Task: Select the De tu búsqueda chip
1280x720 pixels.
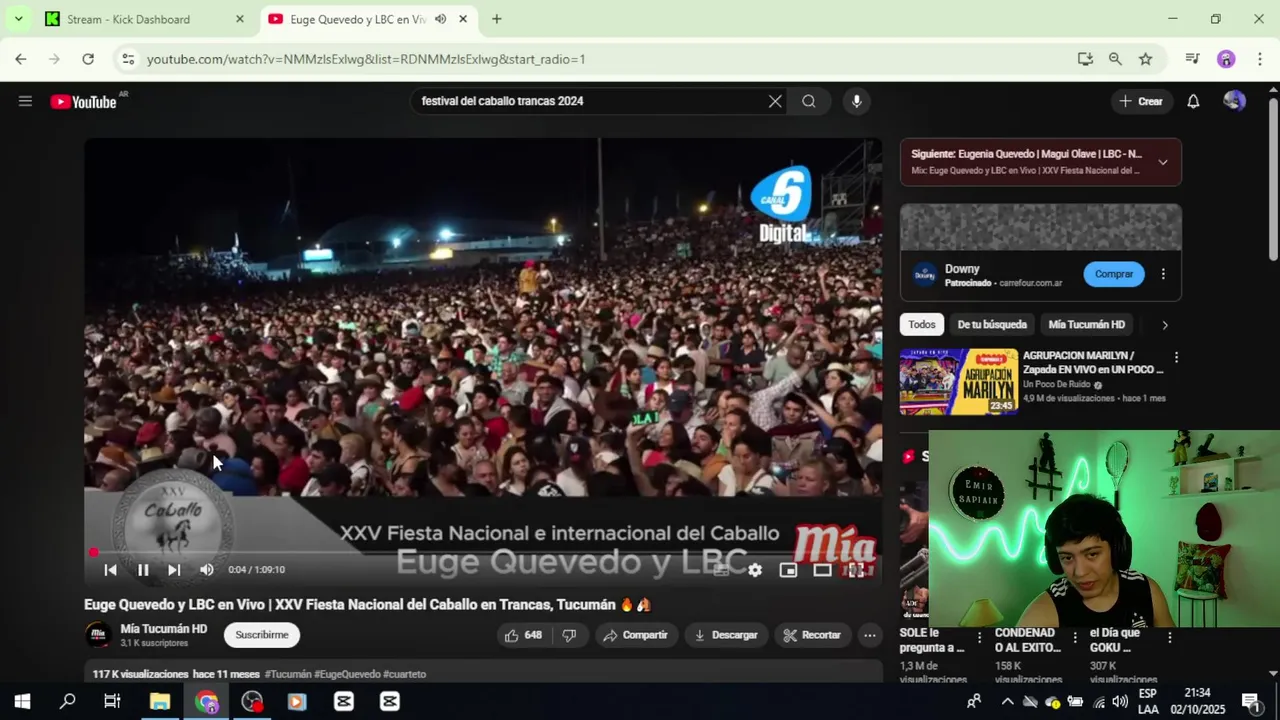Action: pos(992,324)
